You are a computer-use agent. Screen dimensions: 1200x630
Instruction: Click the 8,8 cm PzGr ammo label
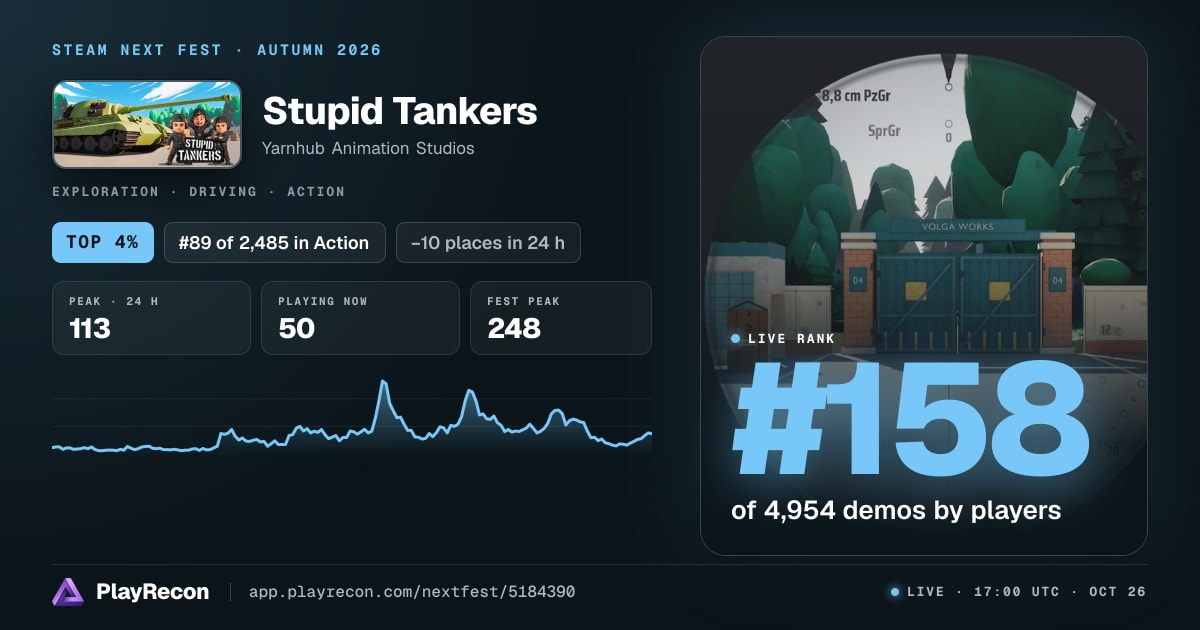click(856, 97)
